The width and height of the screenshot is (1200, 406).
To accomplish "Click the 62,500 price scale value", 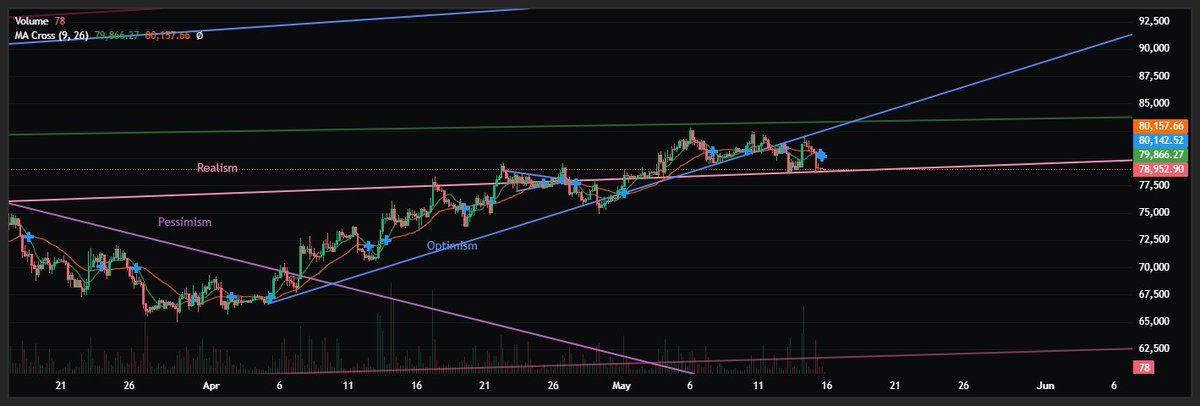I will click(x=1155, y=349).
